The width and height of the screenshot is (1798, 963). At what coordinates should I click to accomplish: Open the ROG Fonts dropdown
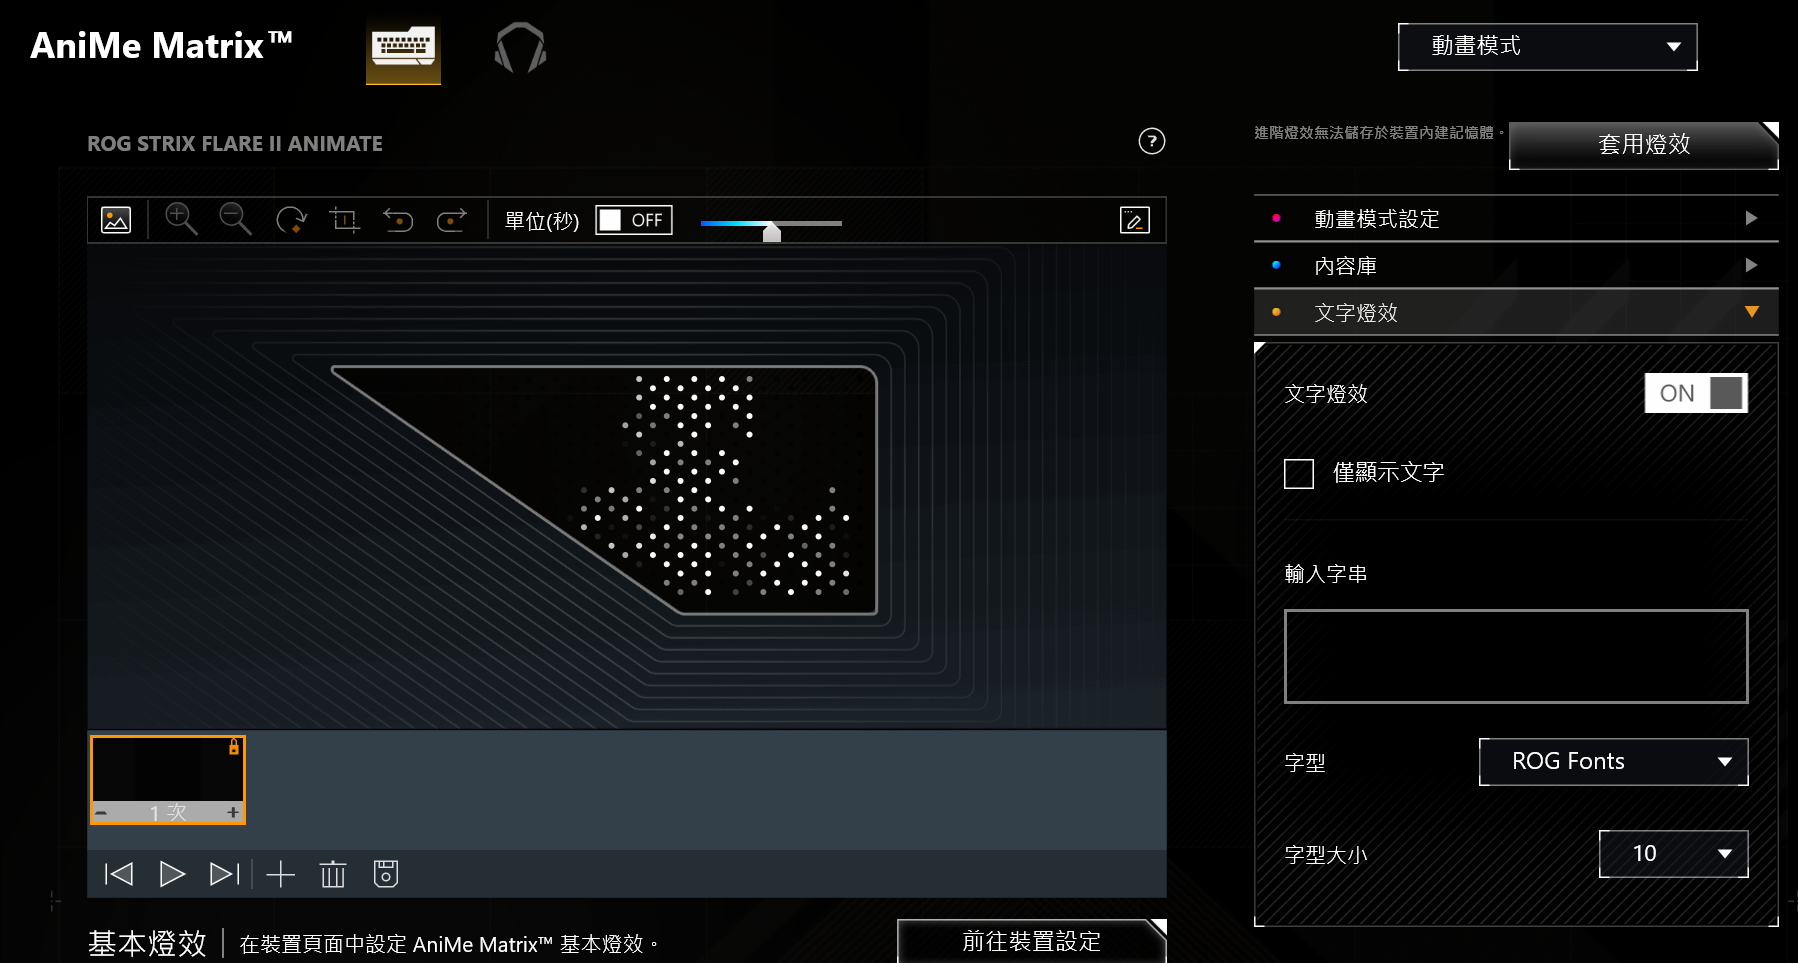coord(1613,762)
